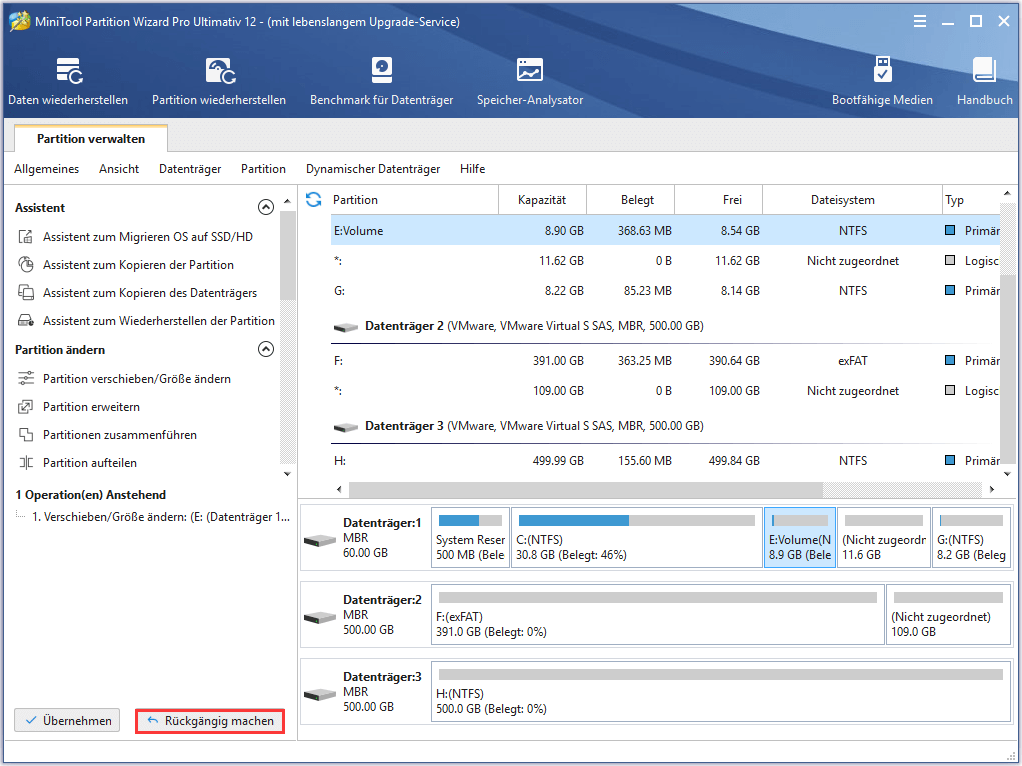Select 11.6 GB unallocated block on Datenträger 1

(884, 538)
